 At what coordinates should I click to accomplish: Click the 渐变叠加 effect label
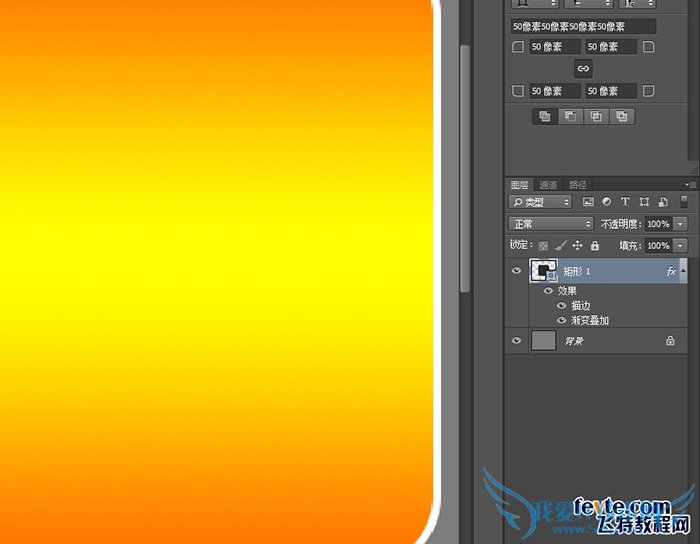click(x=590, y=320)
